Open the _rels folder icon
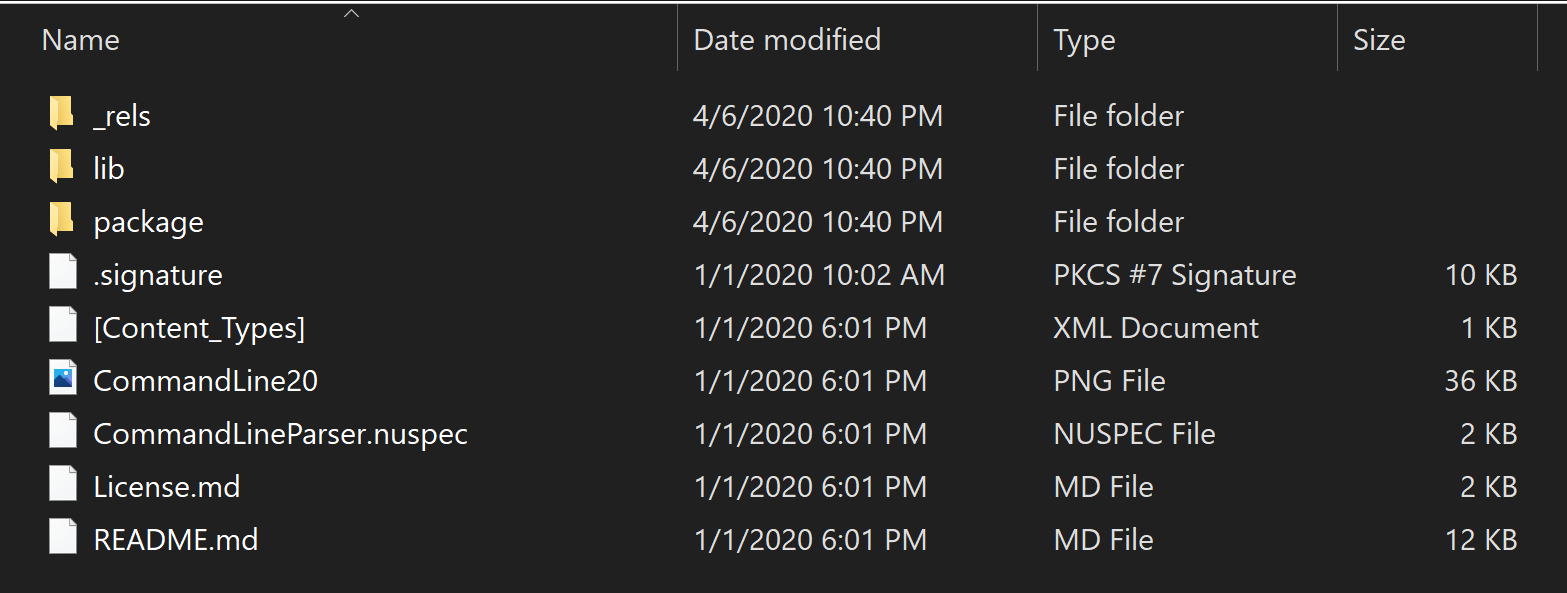The image size is (1567, 593). pyautogui.click(x=60, y=114)
